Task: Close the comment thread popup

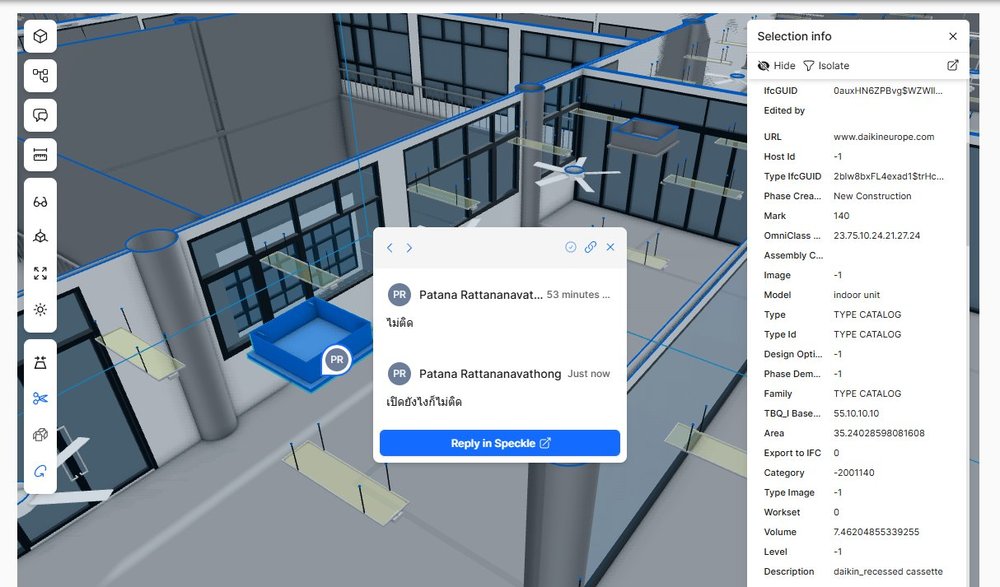Action: 610,247
